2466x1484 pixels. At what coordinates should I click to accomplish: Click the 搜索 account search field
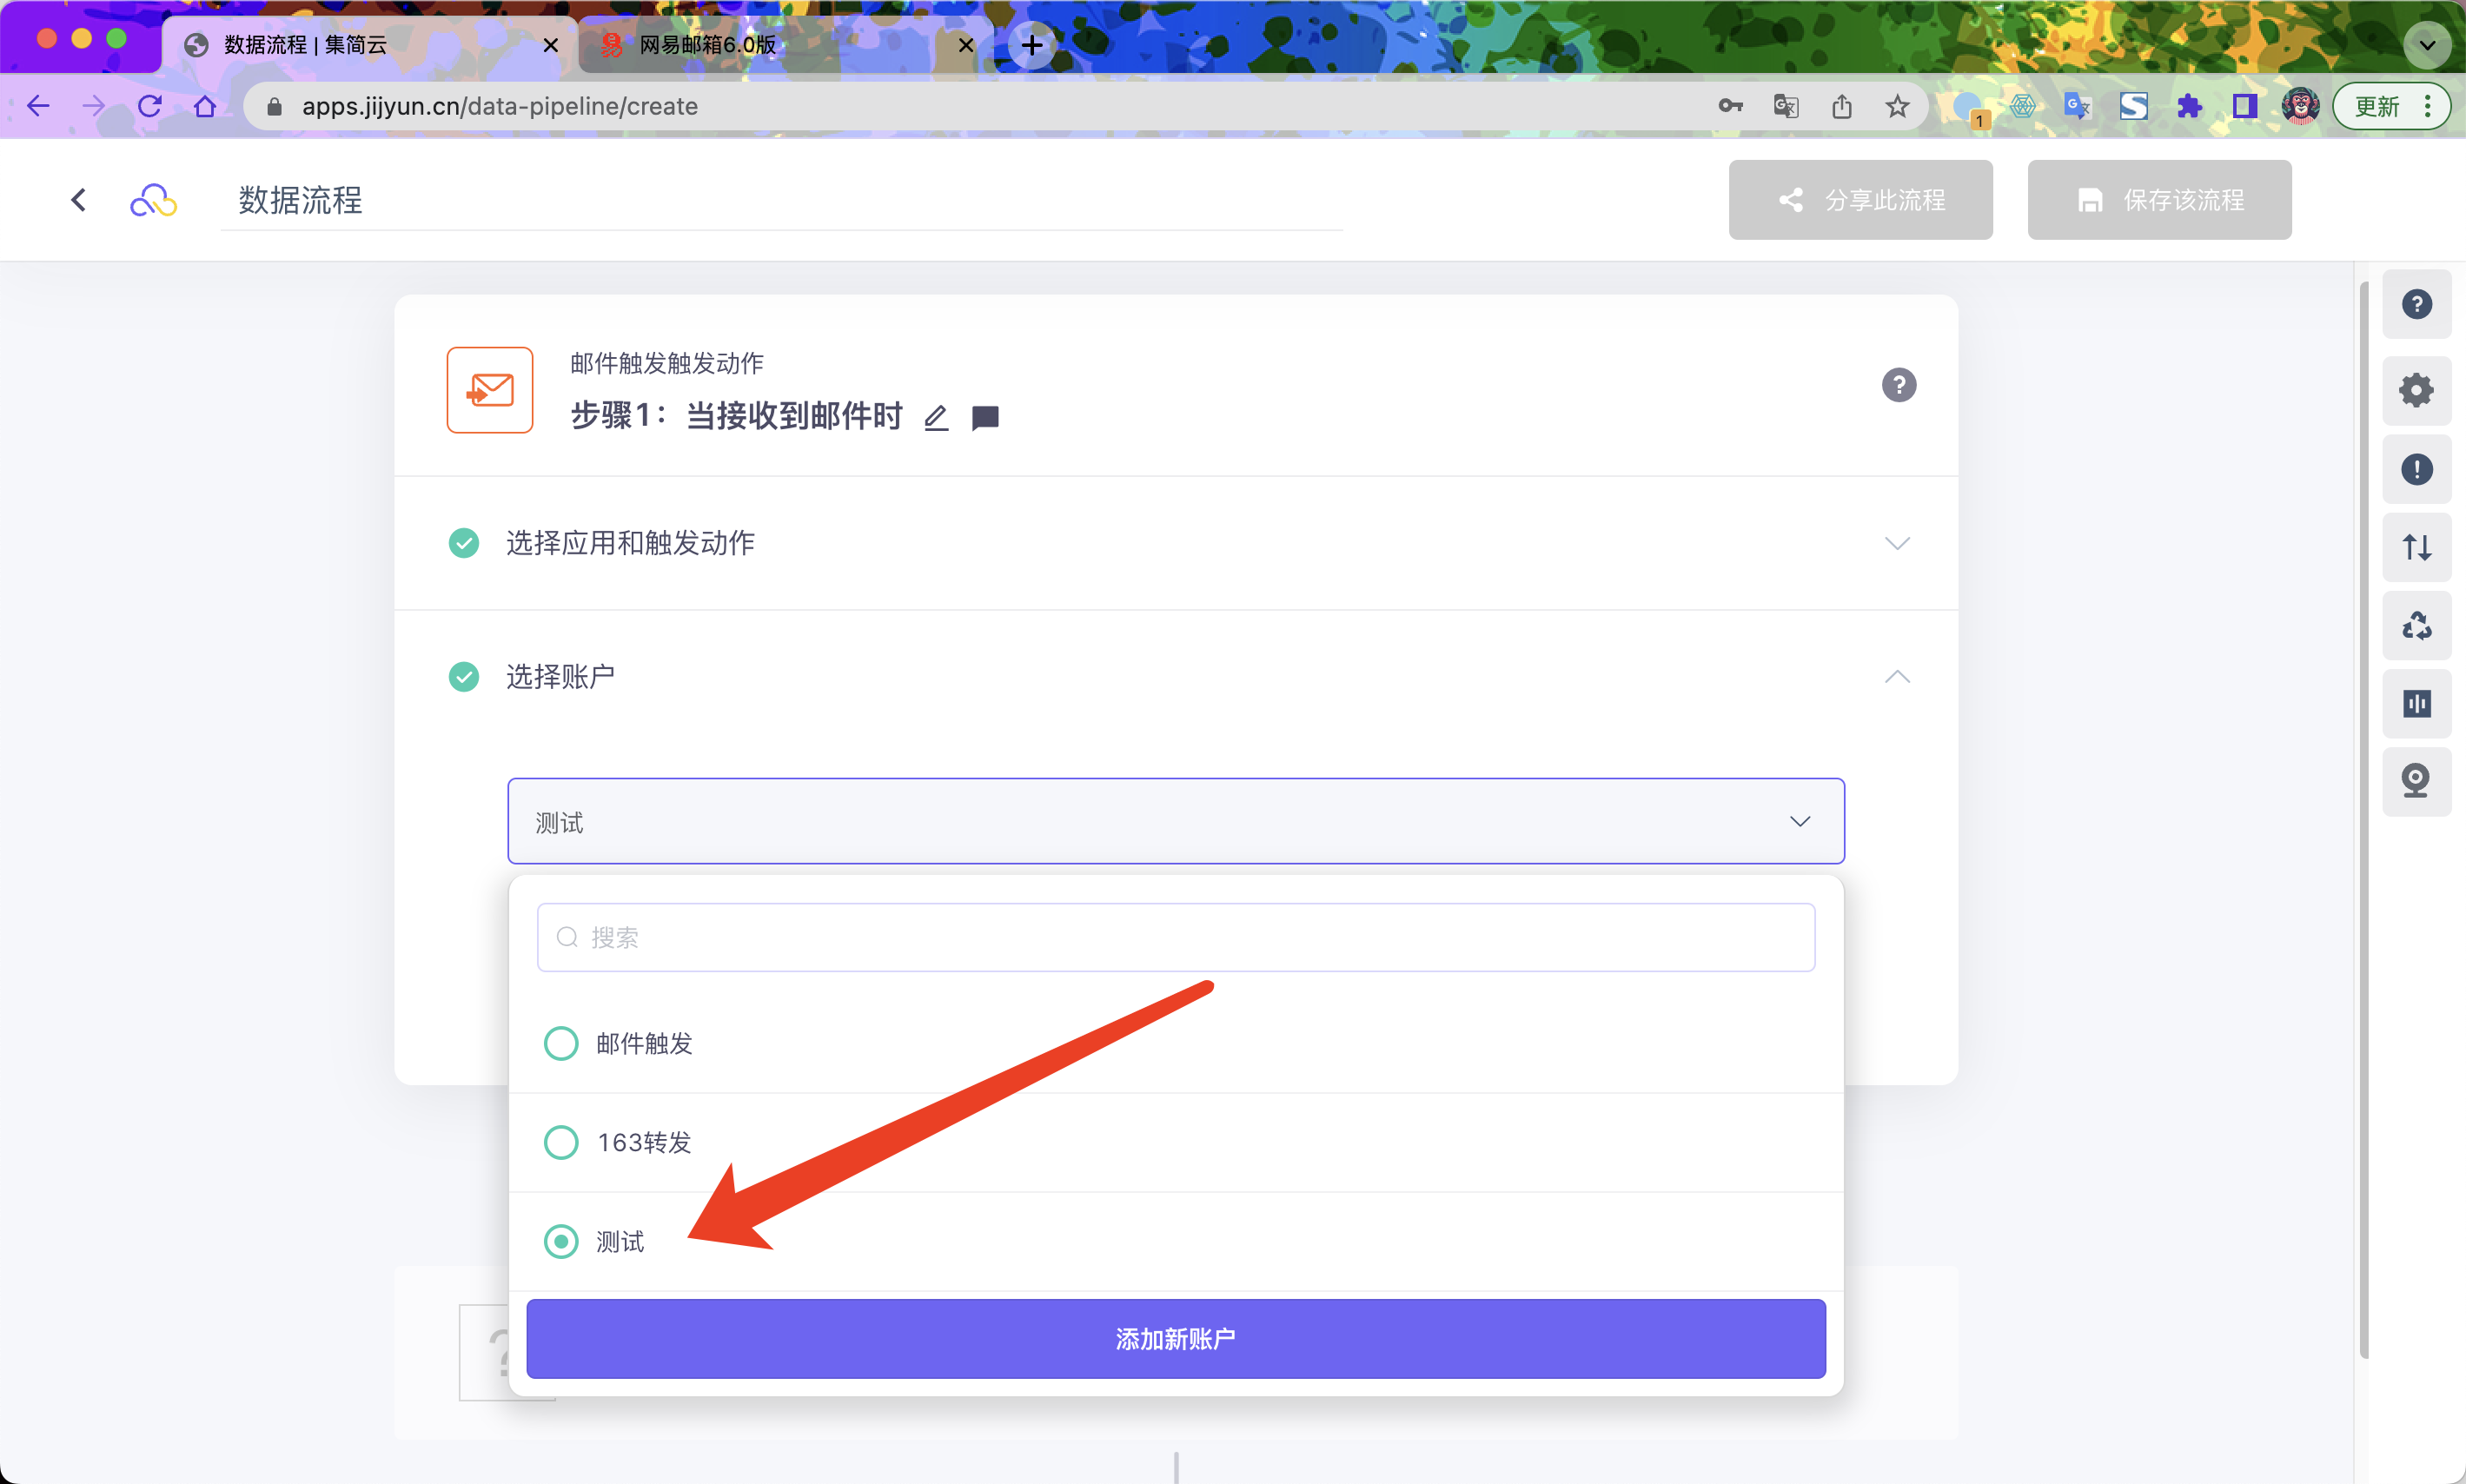[x=1175, y=937]
